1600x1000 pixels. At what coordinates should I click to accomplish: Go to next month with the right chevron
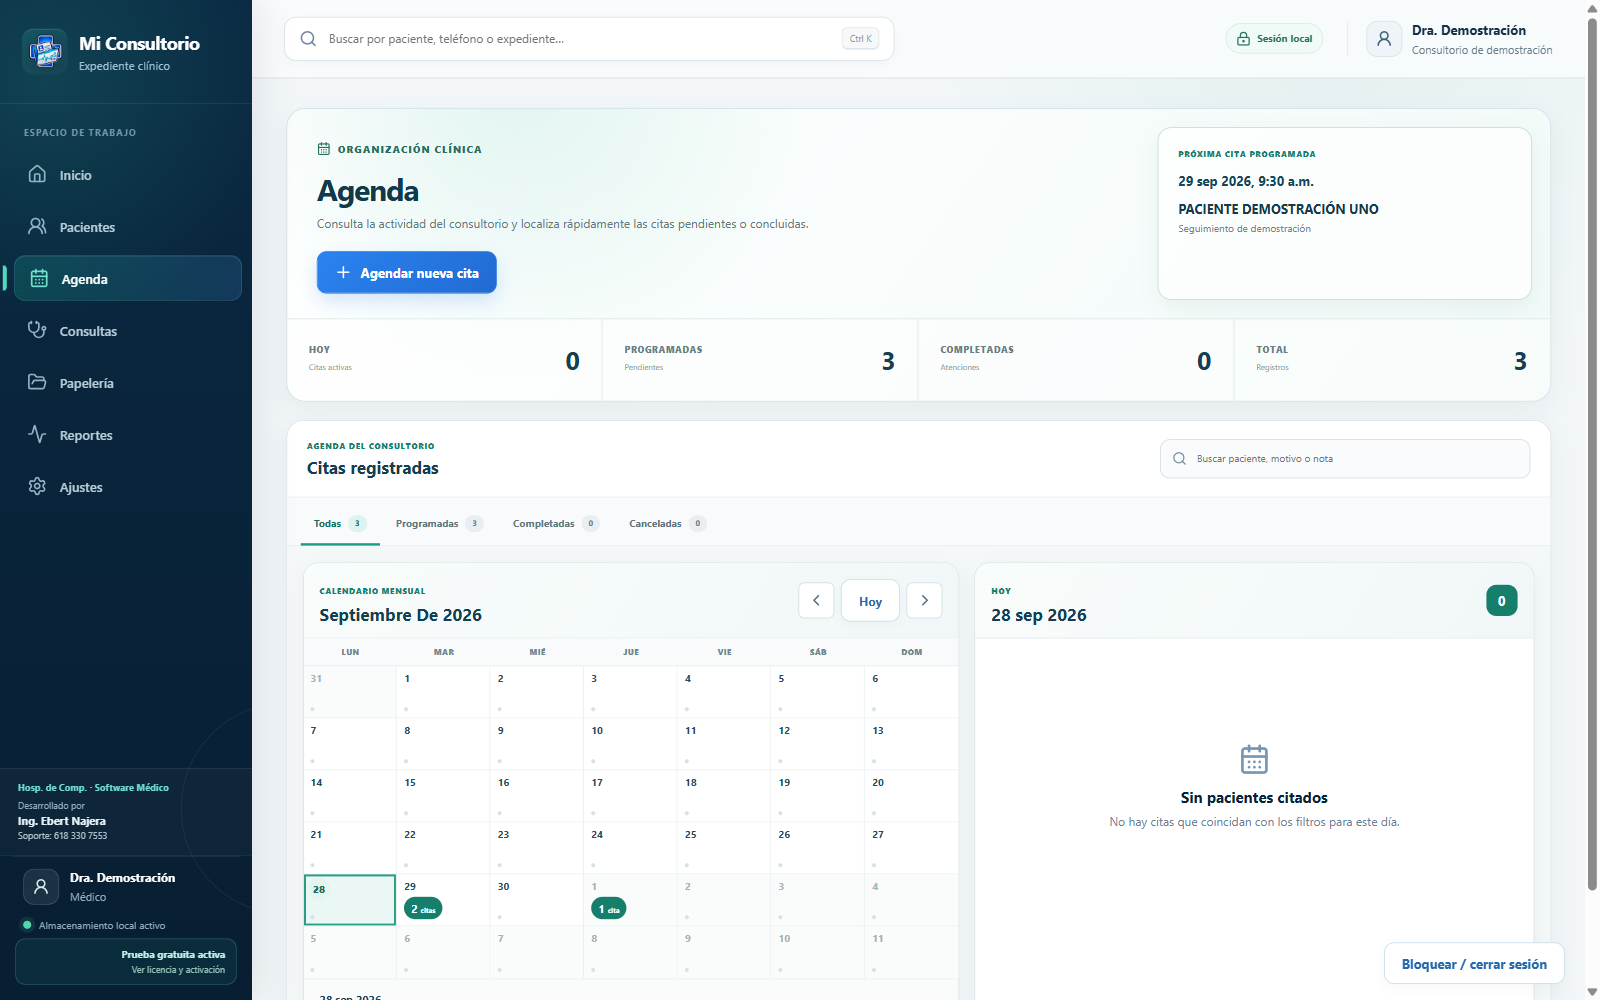click(924, 601)
